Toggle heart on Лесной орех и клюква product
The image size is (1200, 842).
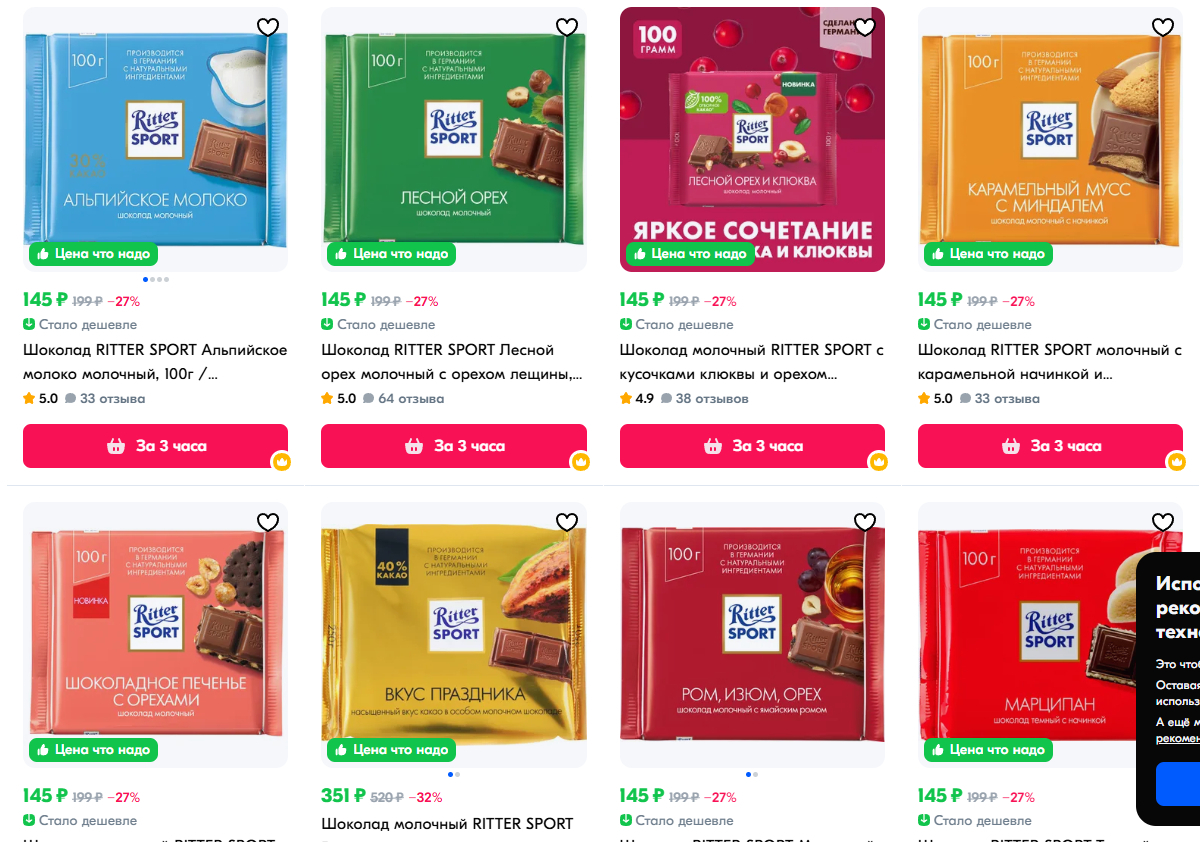(x=865, y=27)
